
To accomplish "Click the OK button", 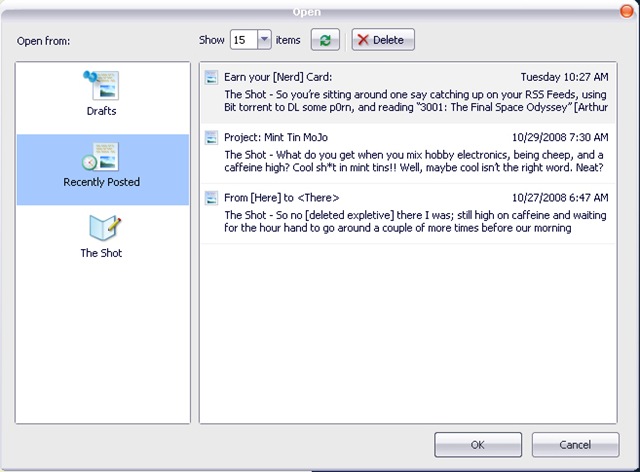I will point(478,445).
